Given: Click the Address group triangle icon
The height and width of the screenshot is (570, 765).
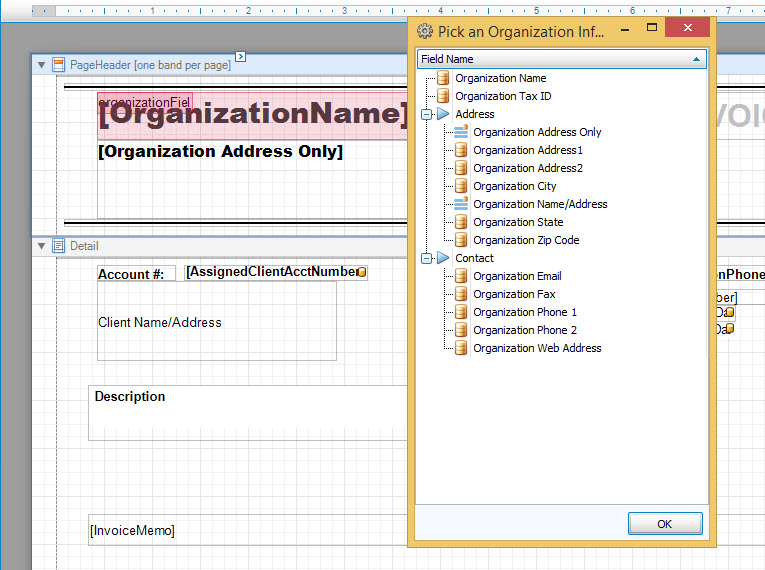Looking at the screenshot, I should point(443,114).
